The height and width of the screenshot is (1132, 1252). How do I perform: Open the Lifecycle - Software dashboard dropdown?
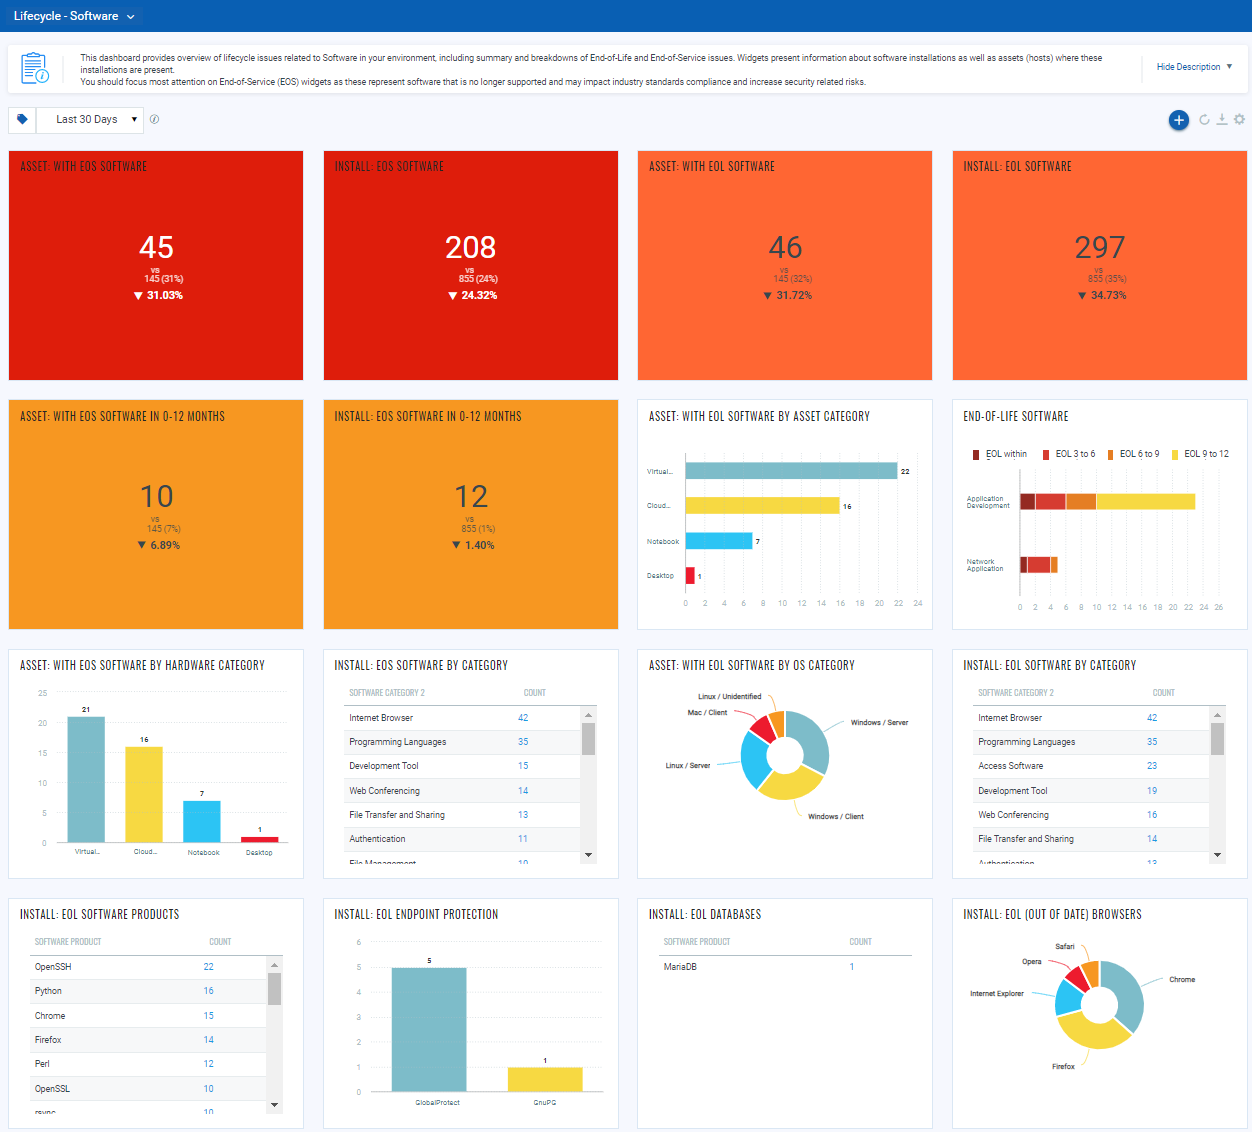[x=74, y=16]
